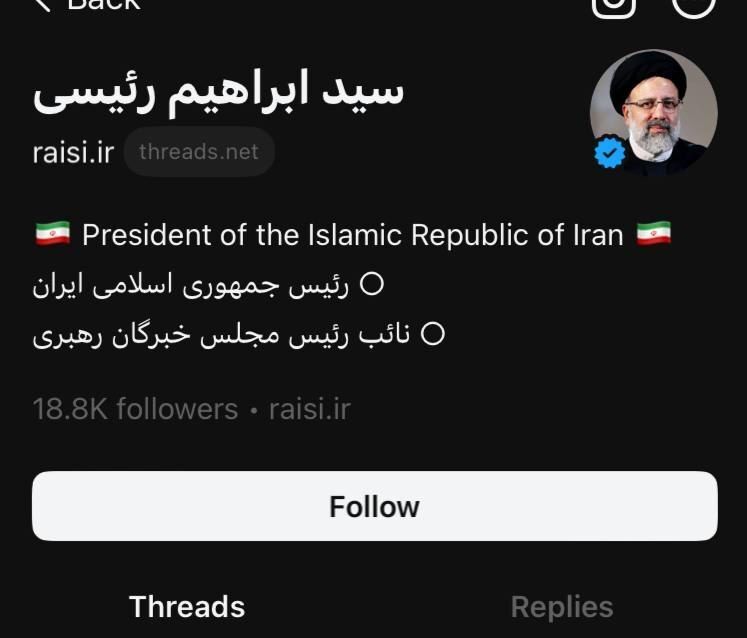This screenshot has width=747, height=638.
Task: Switch to the Threads tab
Action: tap(187, 607)
